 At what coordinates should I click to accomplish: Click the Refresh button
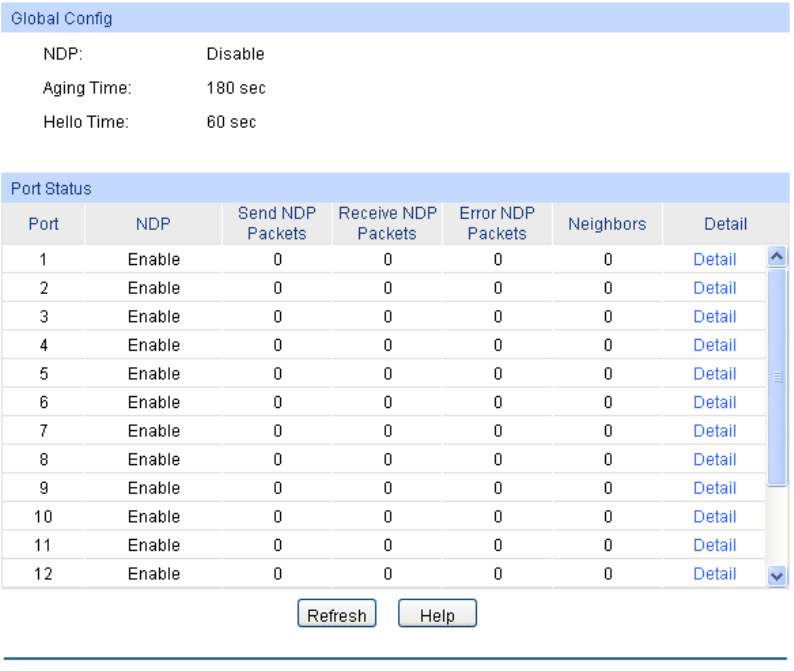click(337, 615)
